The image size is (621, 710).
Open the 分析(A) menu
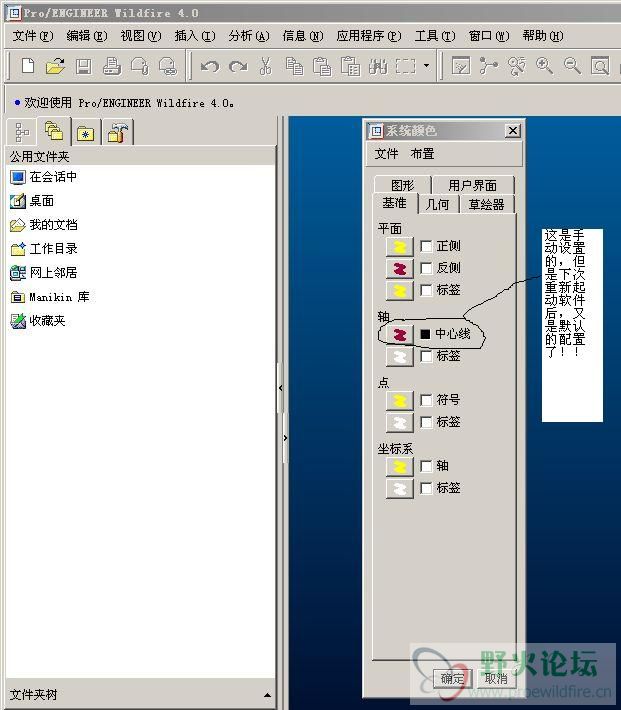[249, 35]
